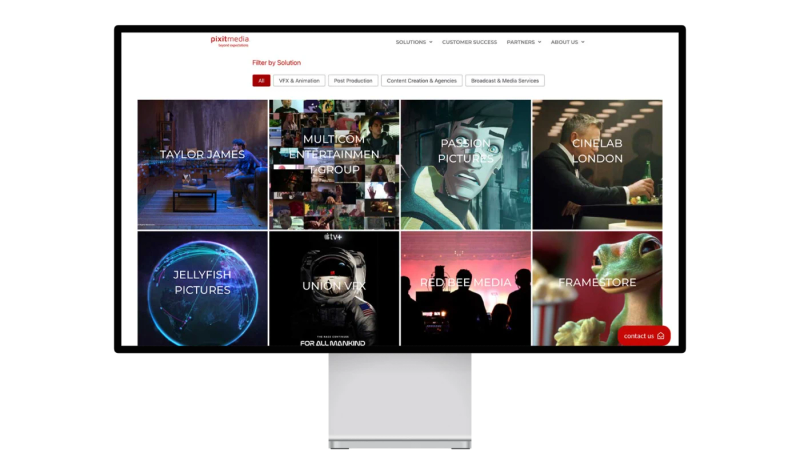Click the envelope icon in contact us
The width and height of the screenshot is (800, 450).
click(x=661, y=336)
